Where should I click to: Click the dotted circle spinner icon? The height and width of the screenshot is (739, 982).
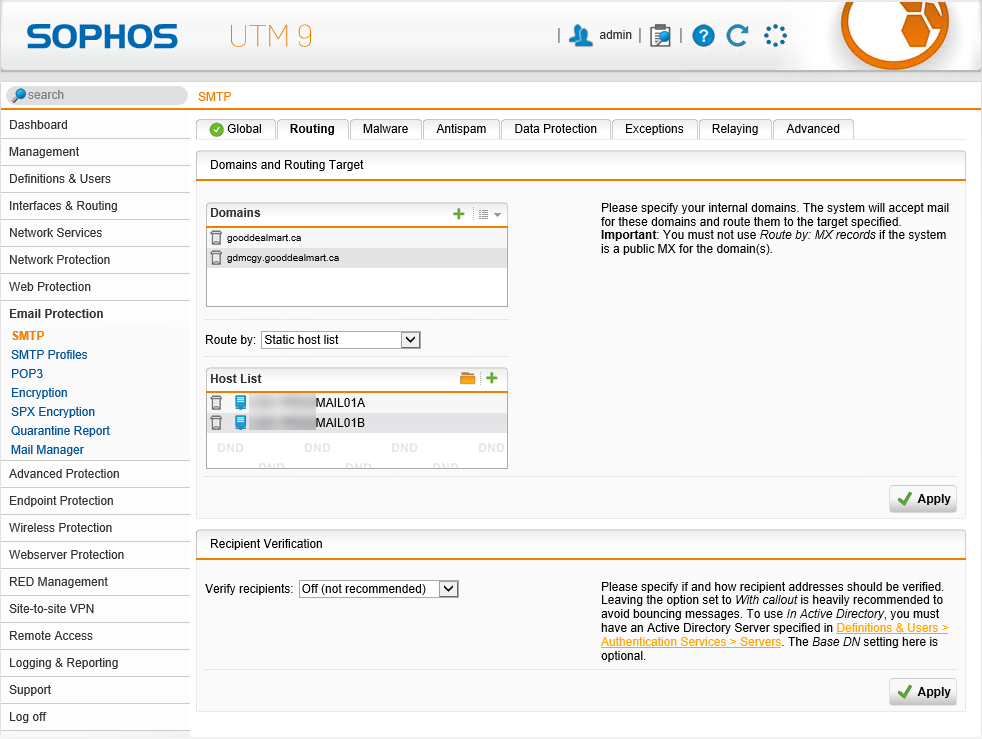[x=775, y=36]
